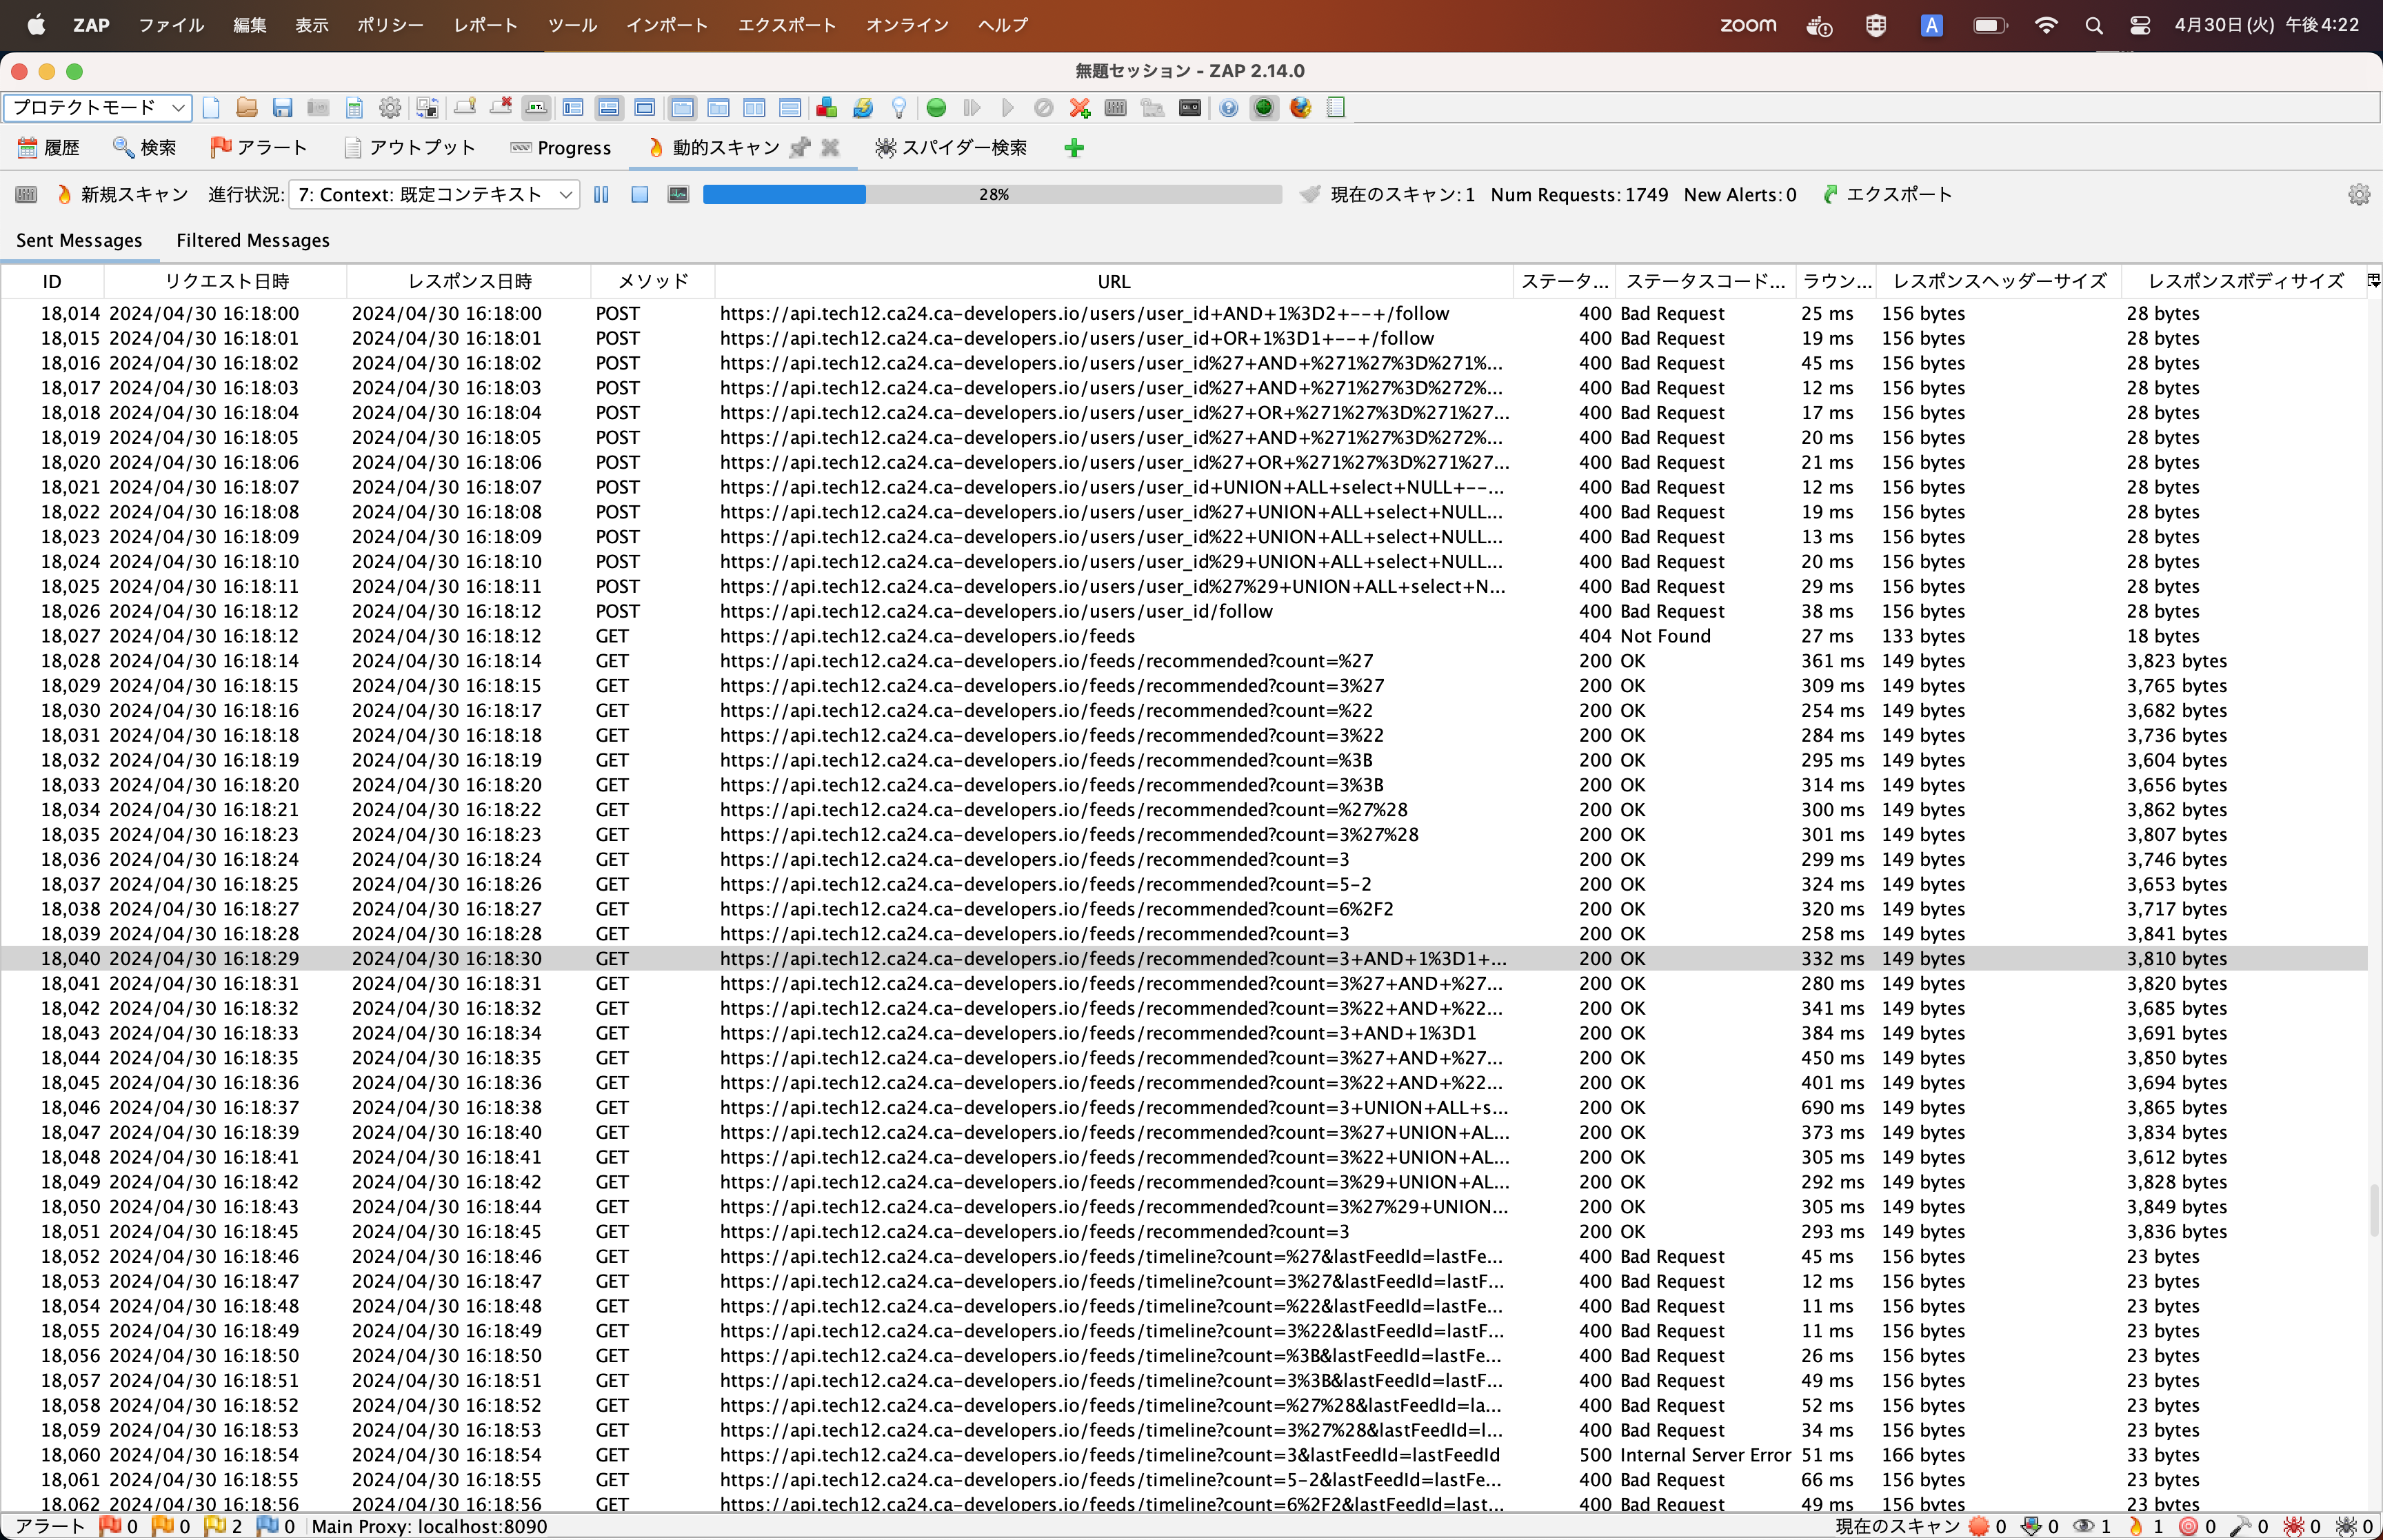Image resolution: width=2383 pixels, height=1540 pixels.
Task: Open a session using folder icon
Action: 247,108
